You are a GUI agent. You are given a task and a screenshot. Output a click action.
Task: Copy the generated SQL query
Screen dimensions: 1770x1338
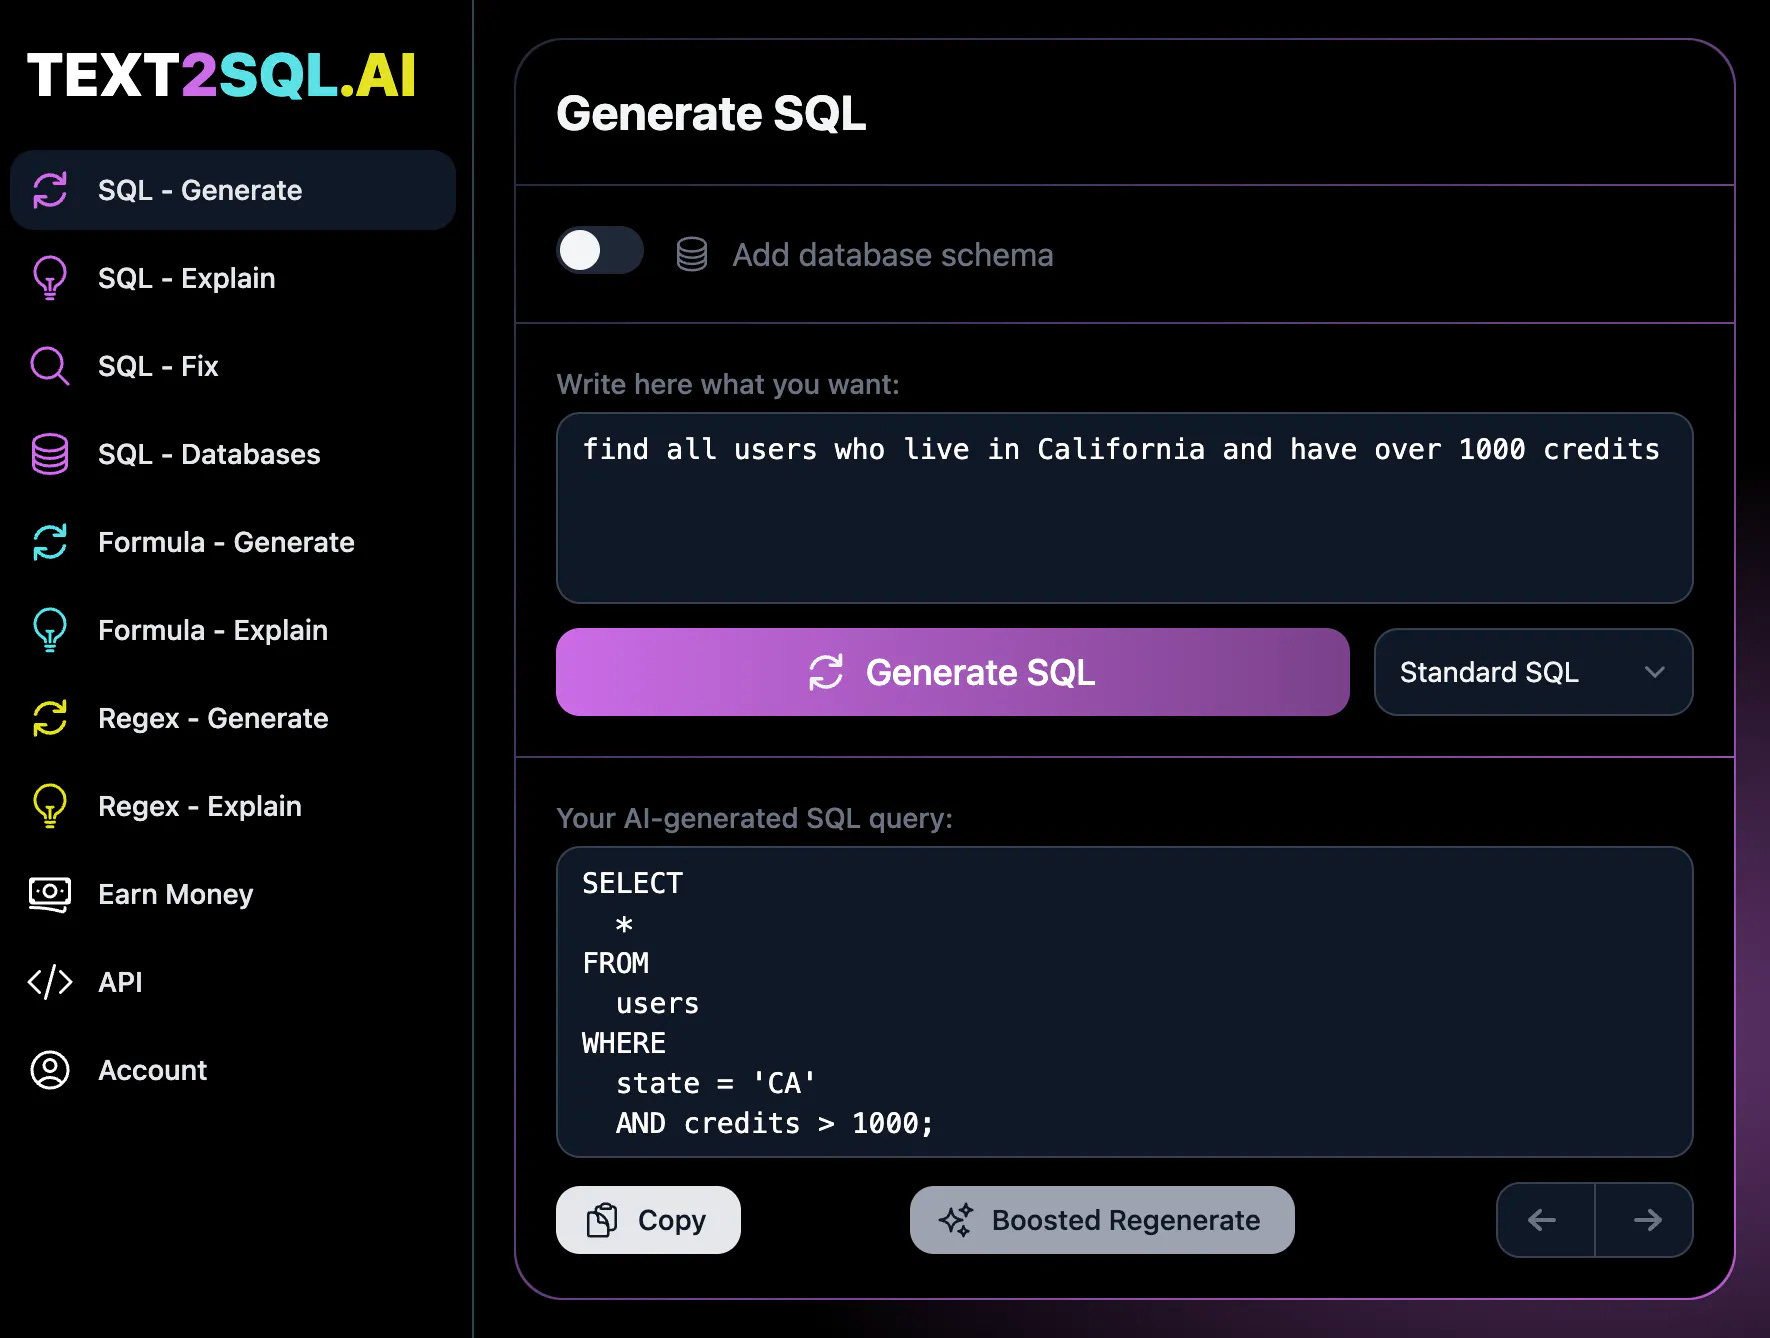(648, 1220)
